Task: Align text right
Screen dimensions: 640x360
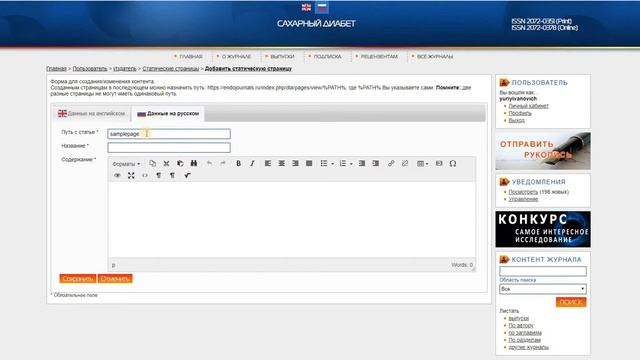Action: (x=295, y=163)
